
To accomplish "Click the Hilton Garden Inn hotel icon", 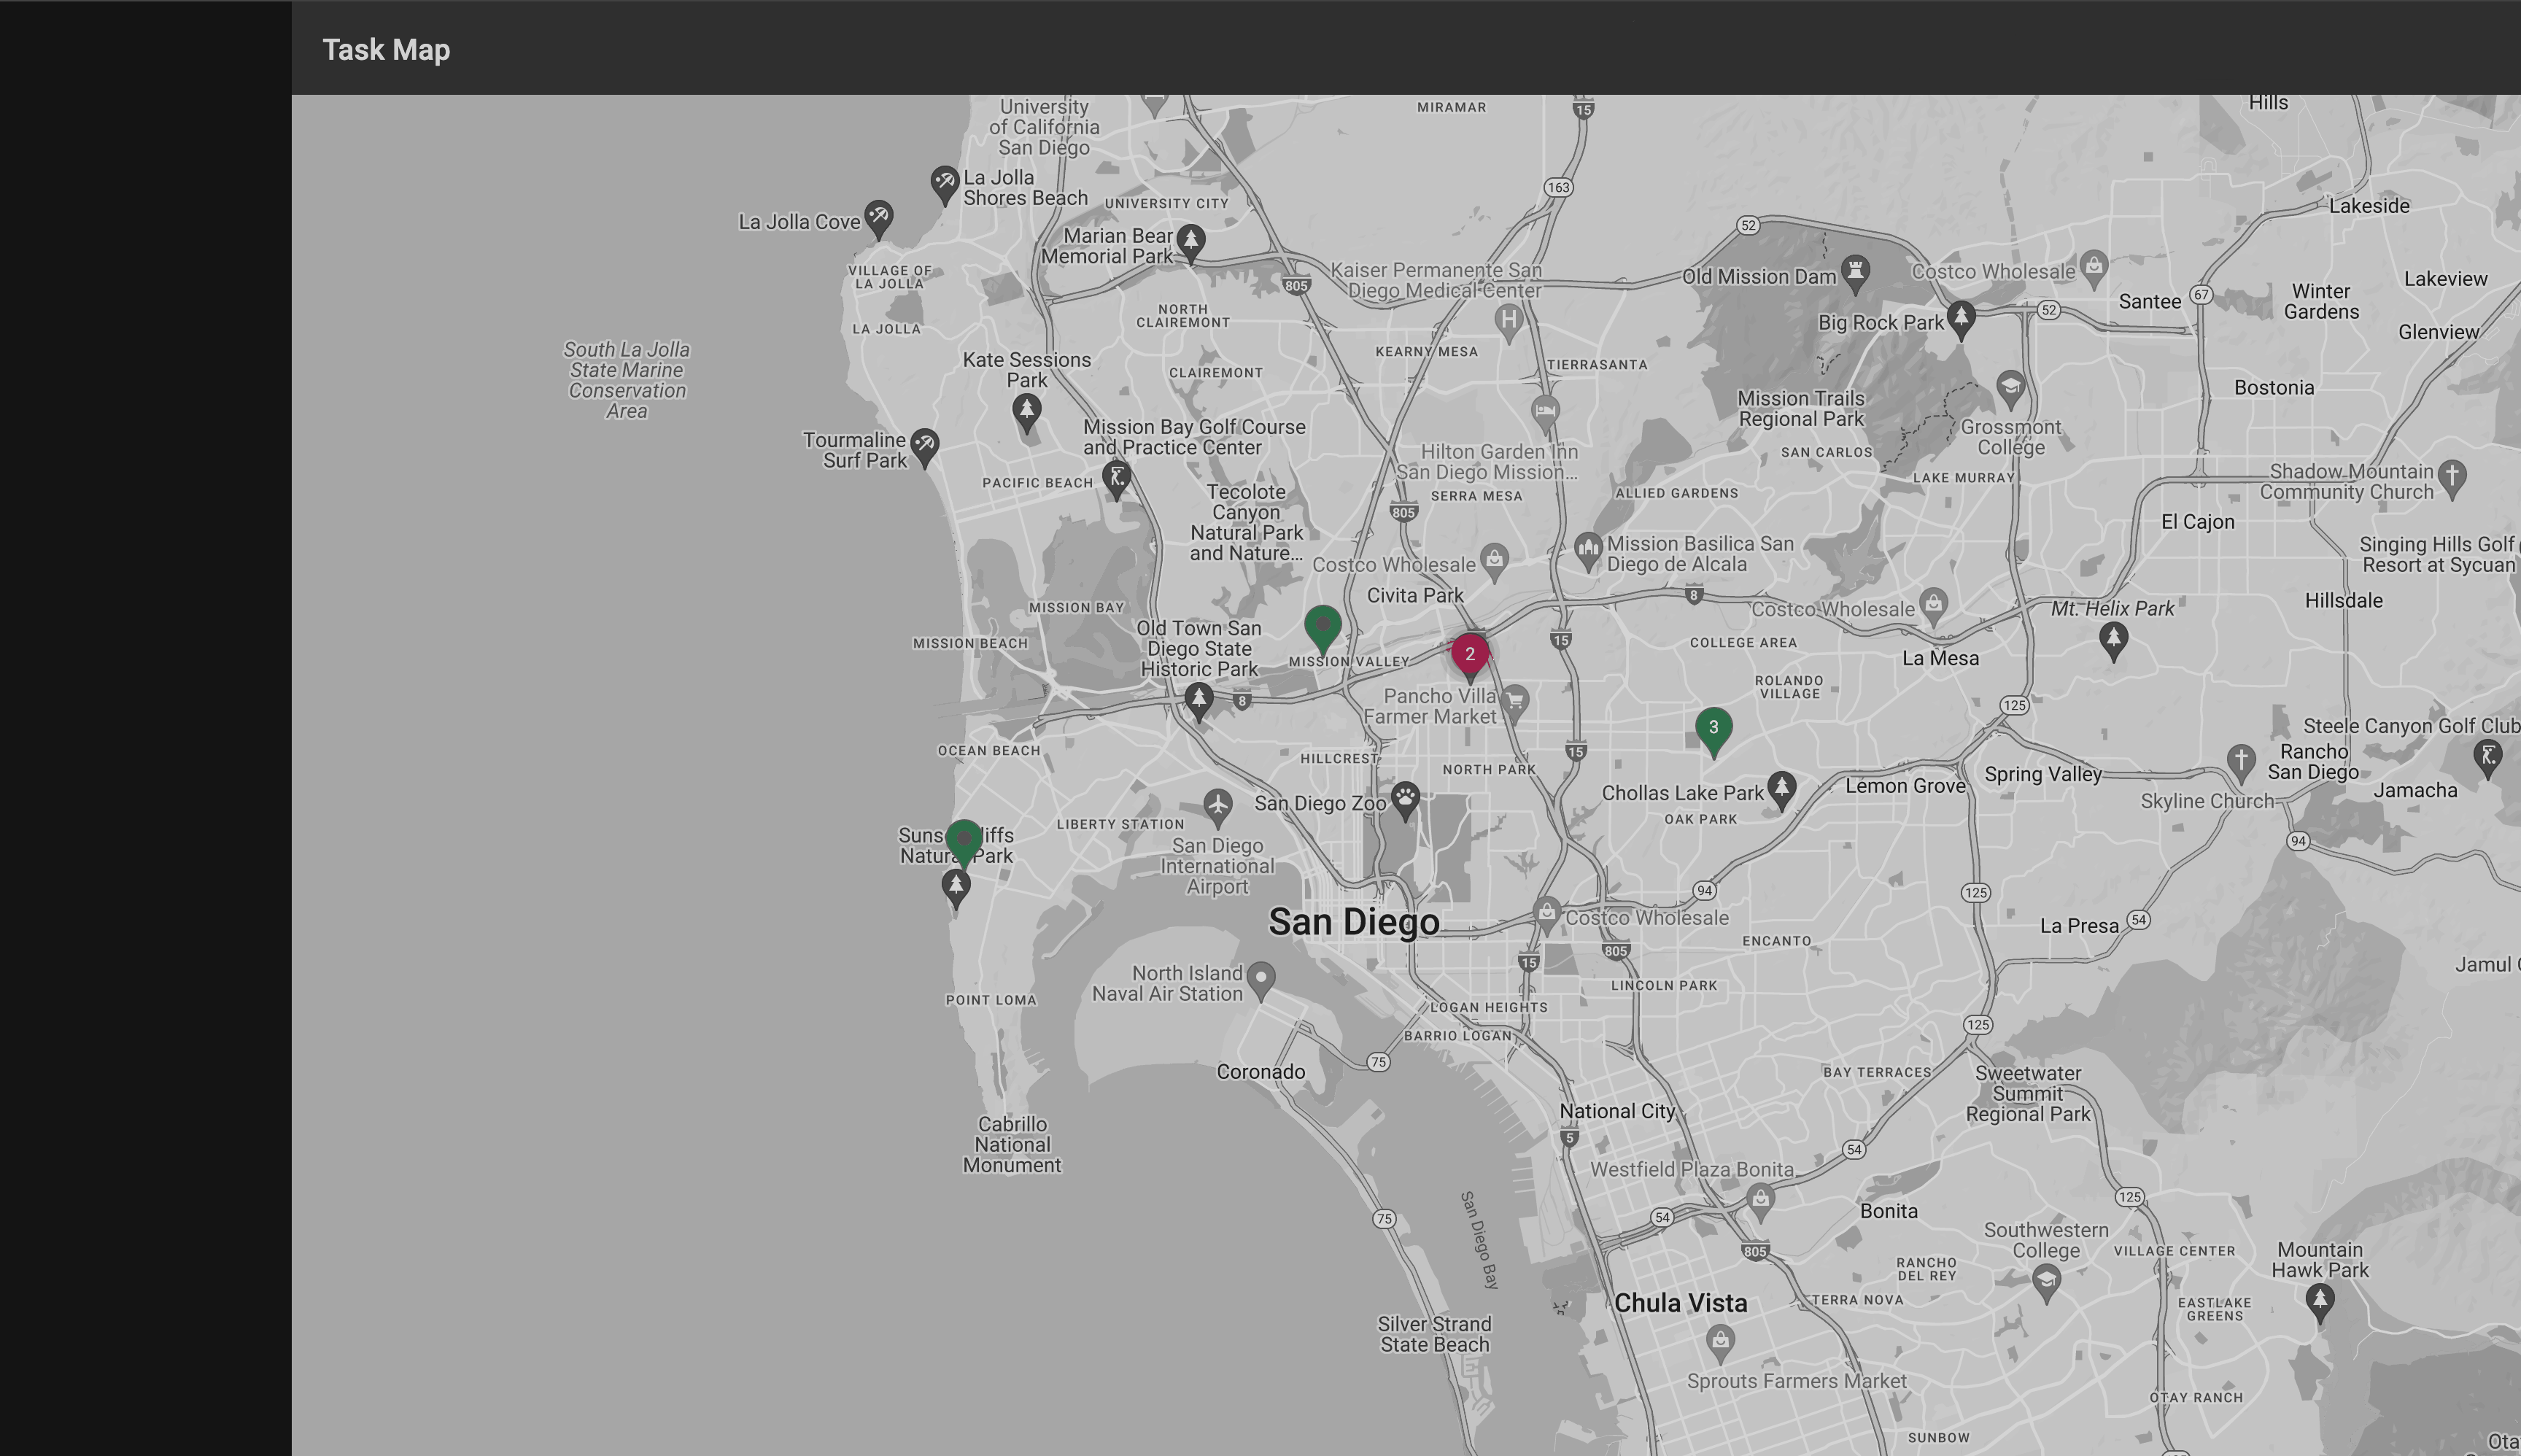I will click(1545, 410).
